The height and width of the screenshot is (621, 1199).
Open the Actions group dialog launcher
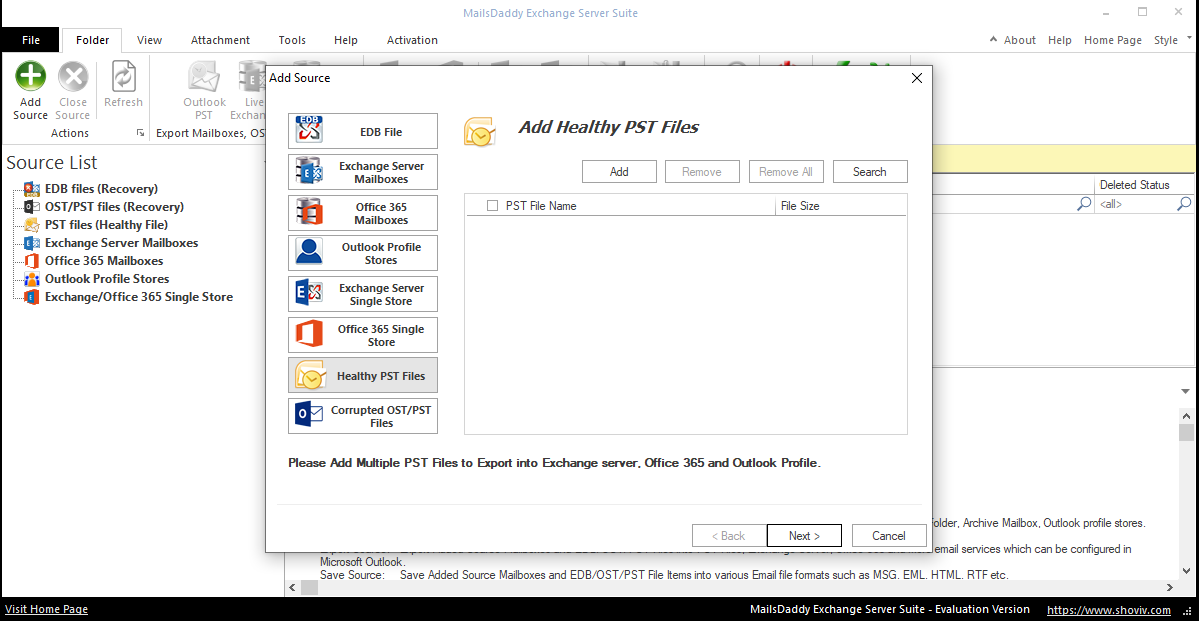point(140,133)
